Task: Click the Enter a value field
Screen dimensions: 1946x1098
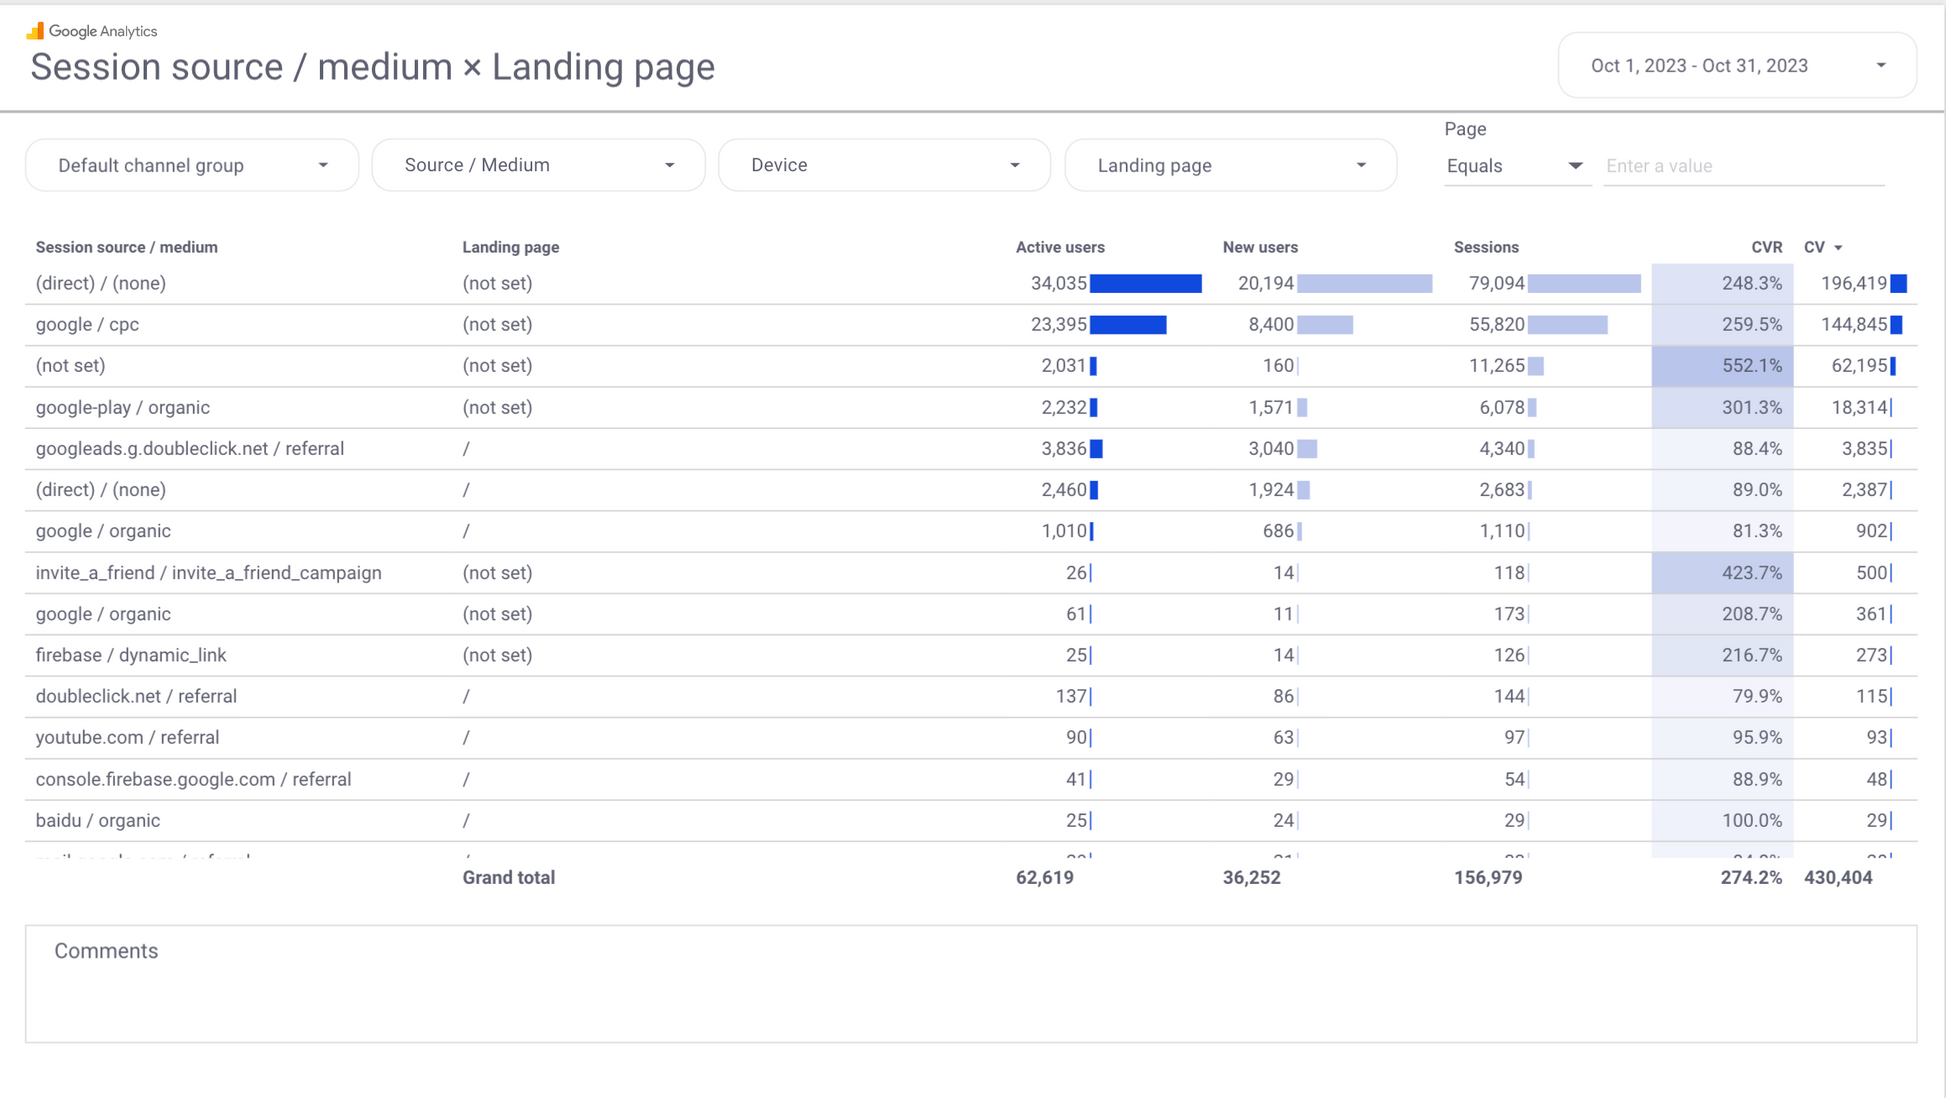Action: point(1743,167)
